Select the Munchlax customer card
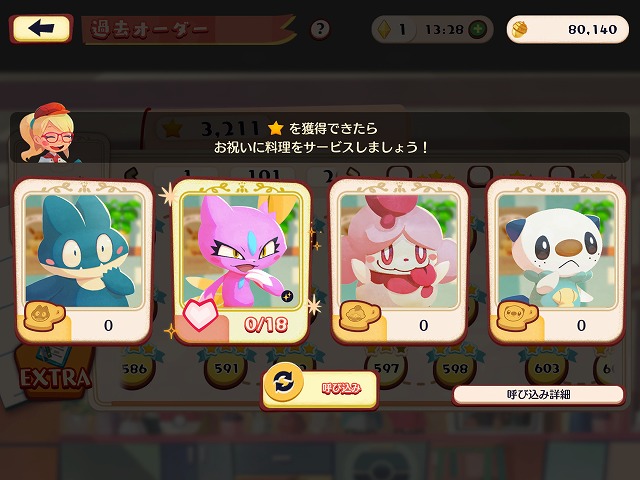Screen dimensions: 640x480 point(84,261)
